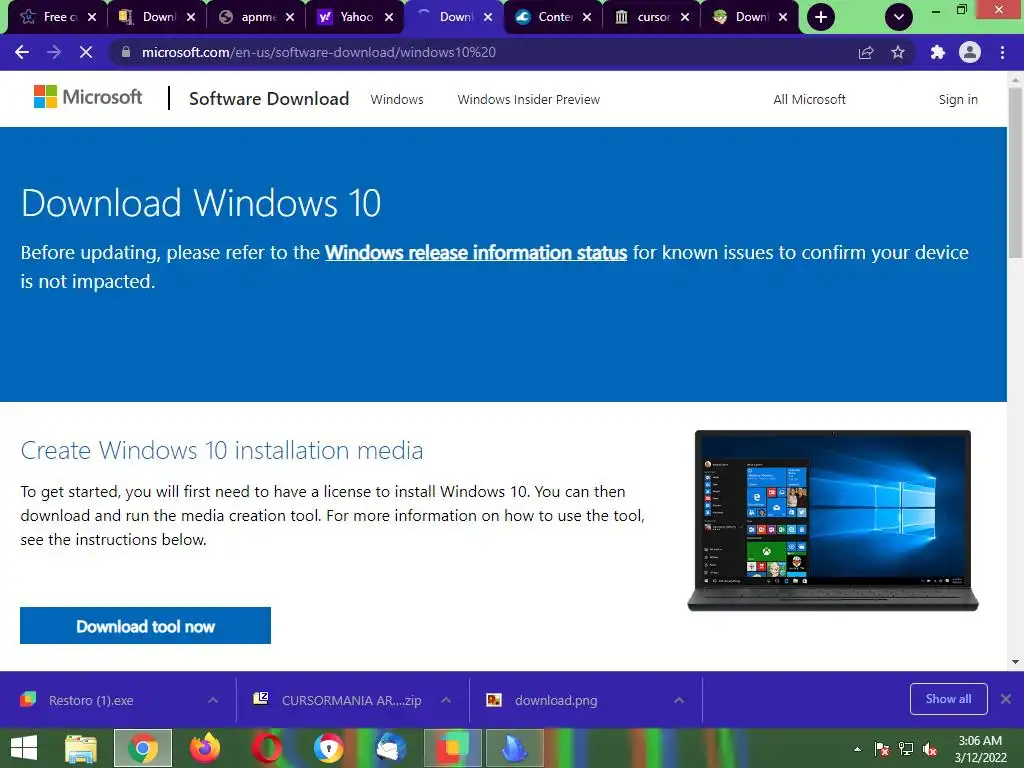Viewport: 1024px width, 768px height.
Task: Expand options for CURSORMANIA zip download
Action: coord(446,700)
